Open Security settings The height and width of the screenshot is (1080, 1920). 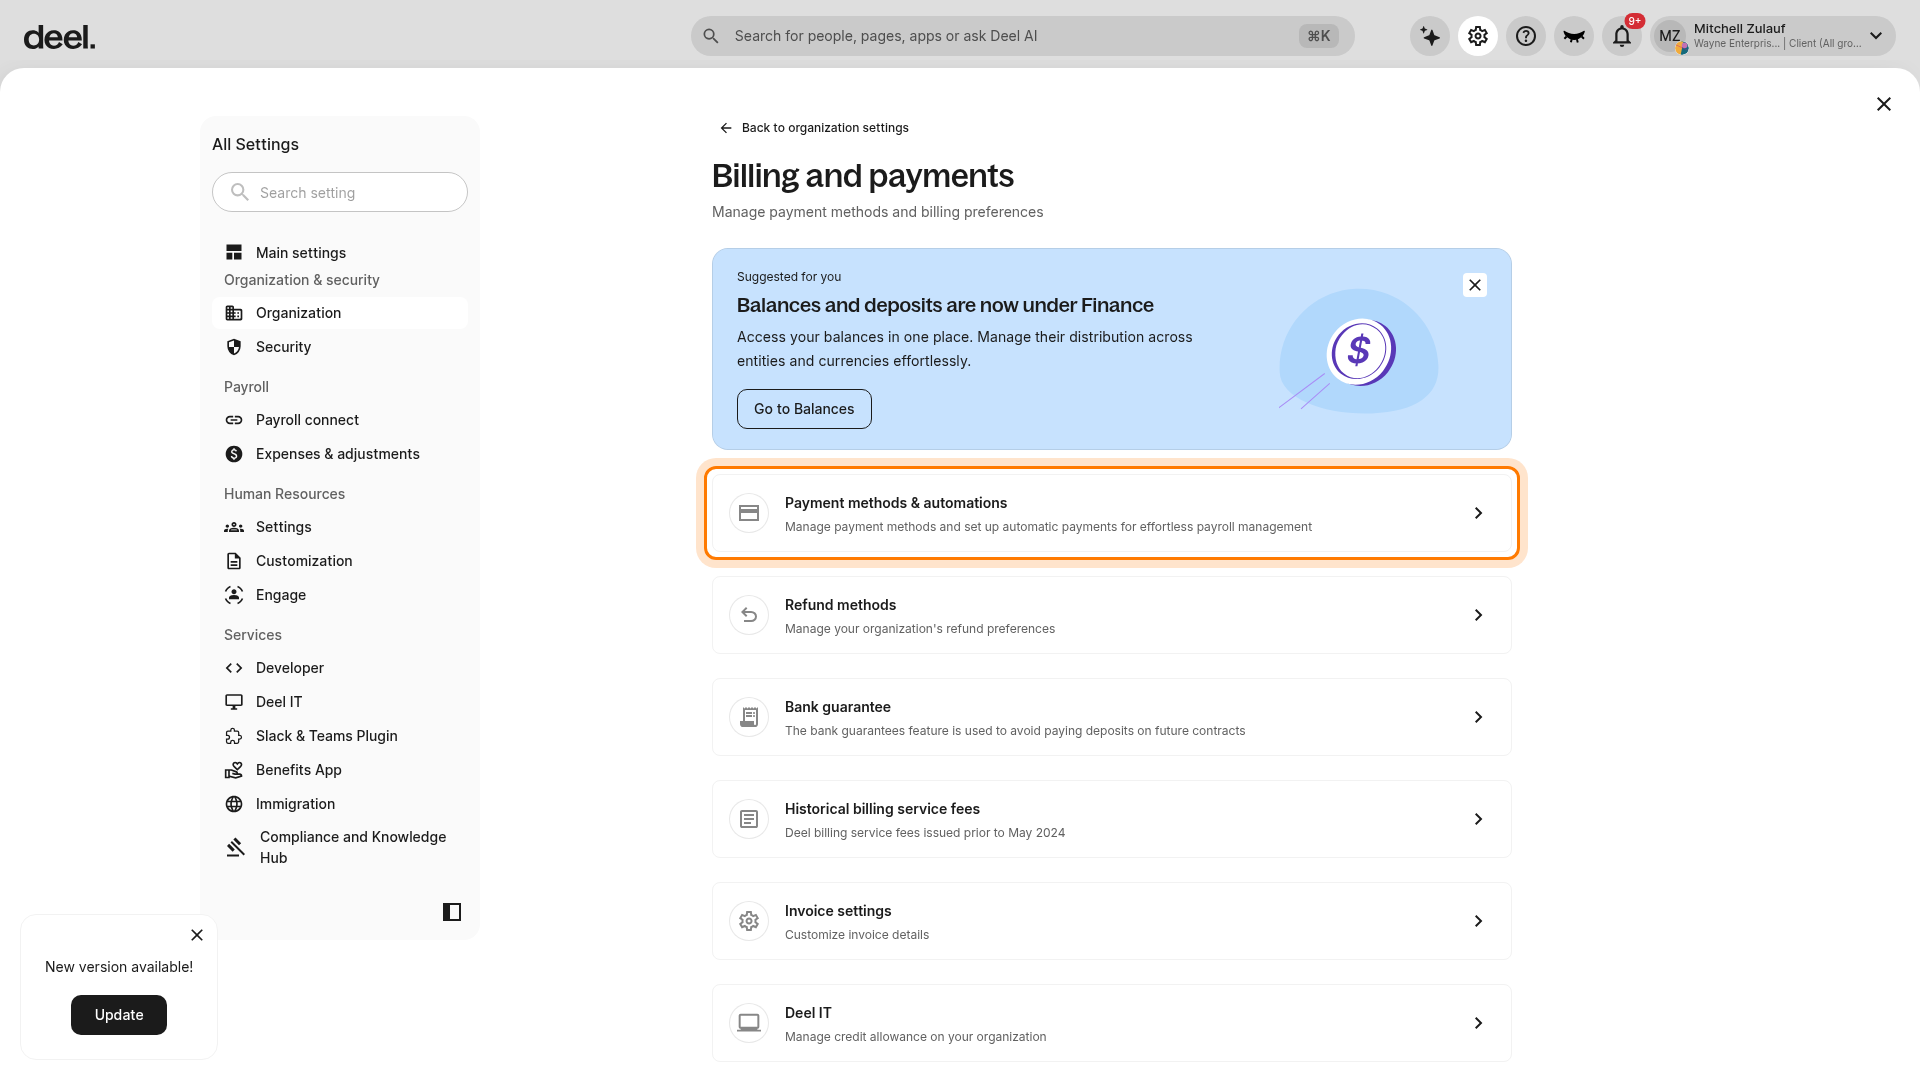[x=340, y=347]
